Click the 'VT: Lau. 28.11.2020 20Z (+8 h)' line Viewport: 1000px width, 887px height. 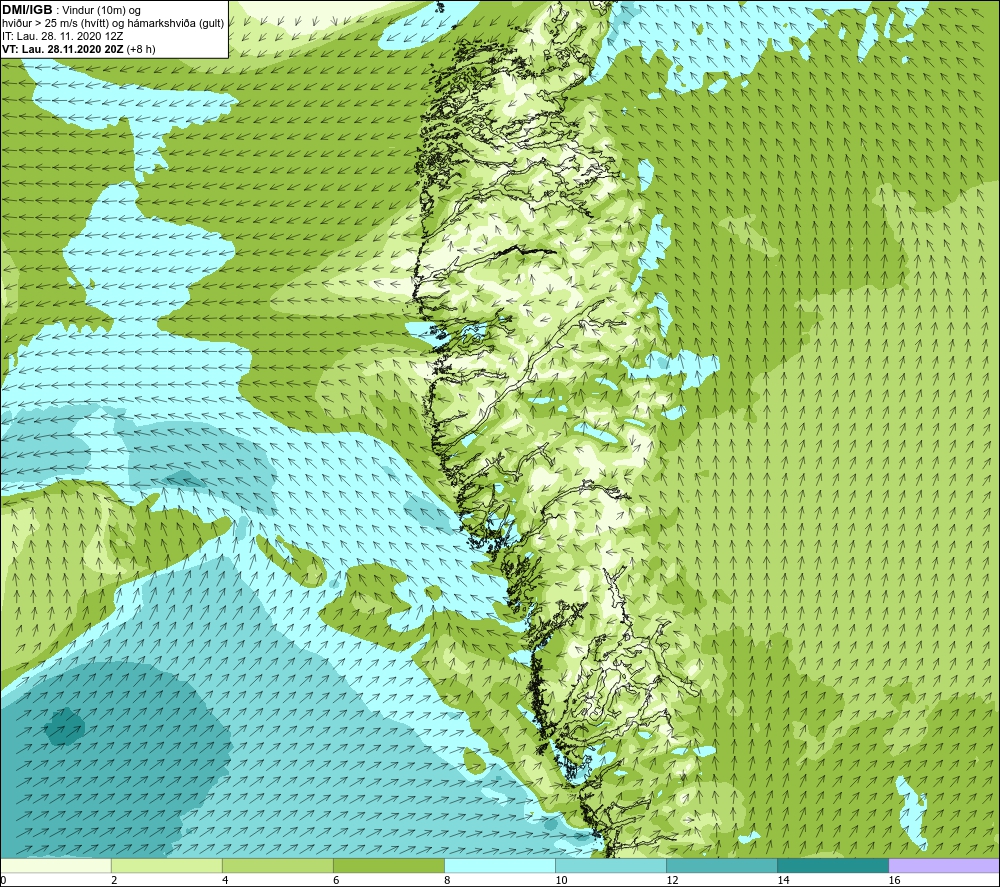click(x=78, y=49)
